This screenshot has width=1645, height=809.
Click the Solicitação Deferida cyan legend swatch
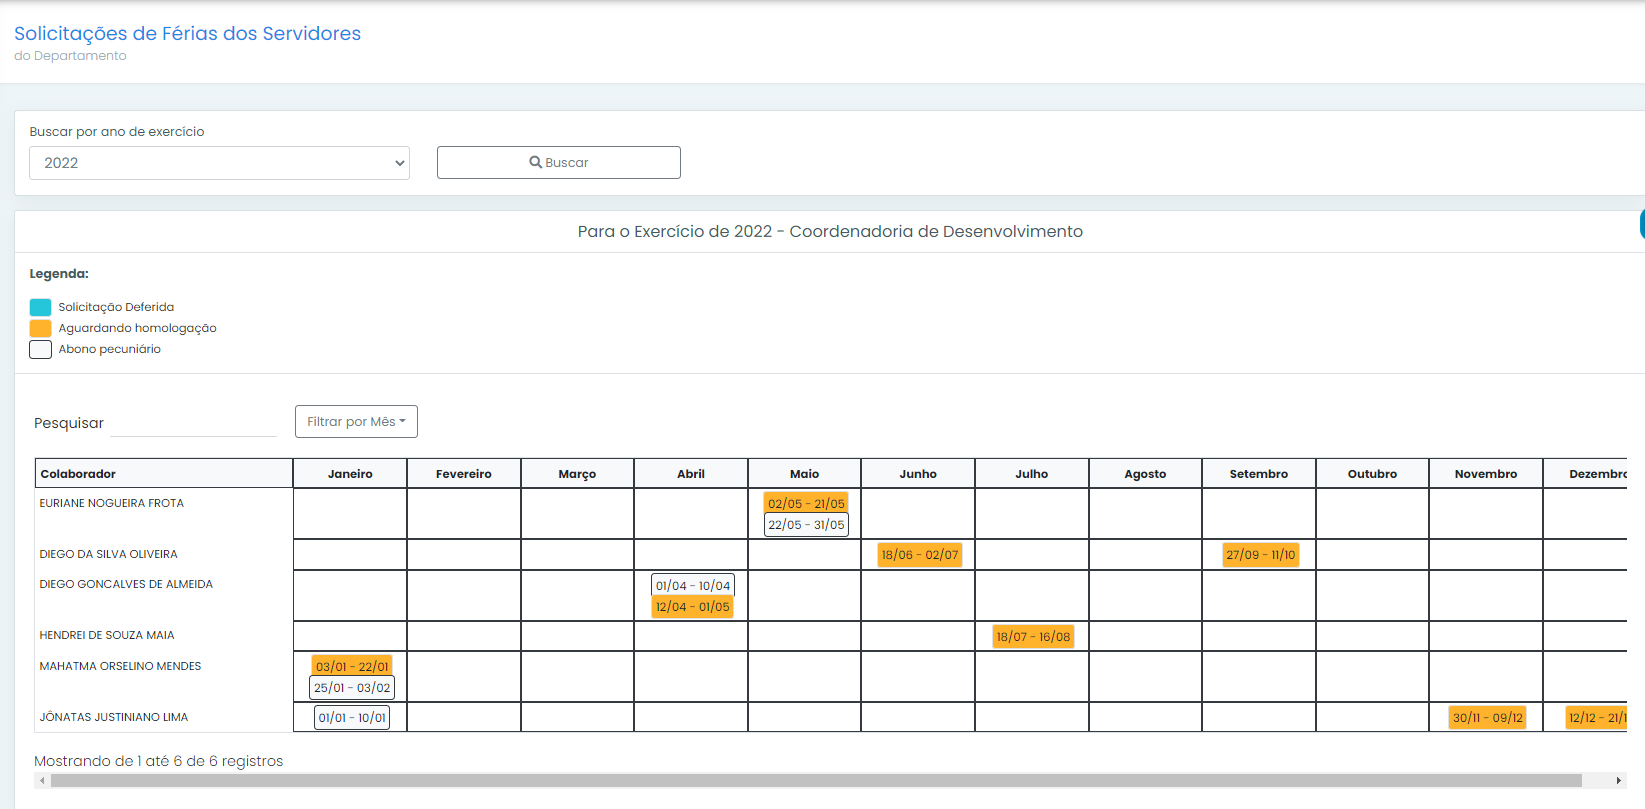coord(40,307)
